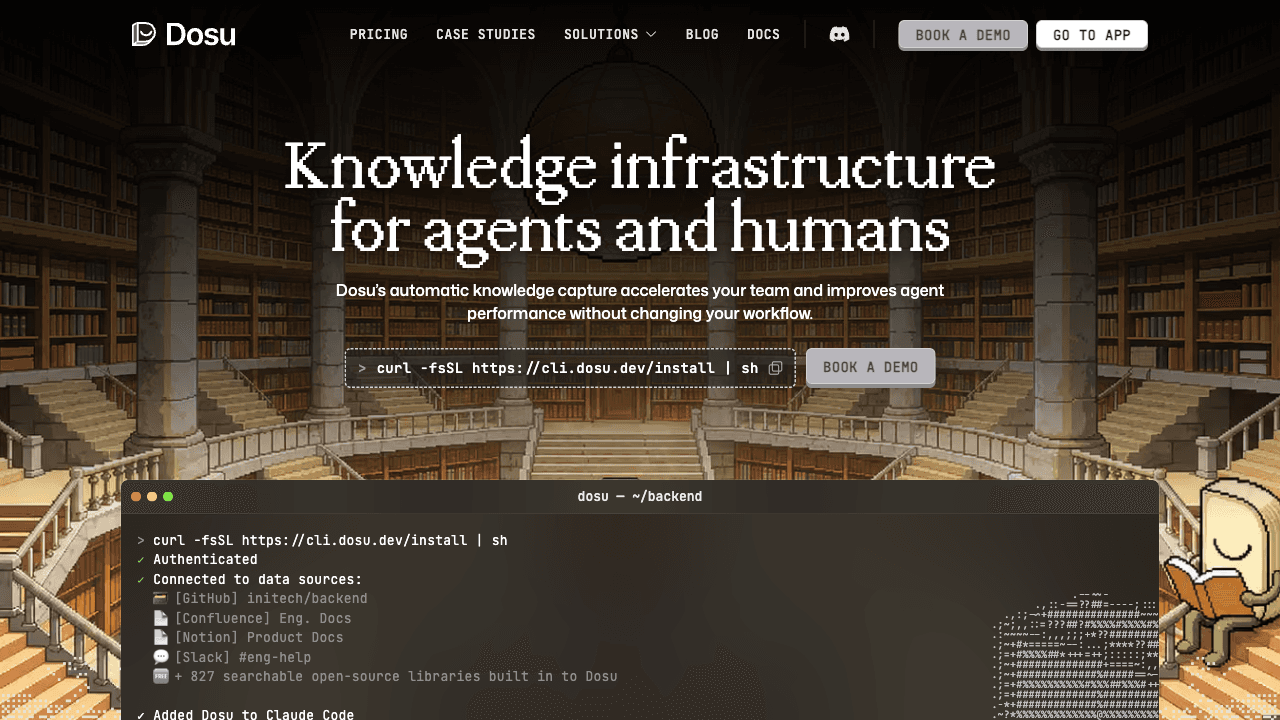The image size is (1280, 720).
Task: Click the terminal title "dosu — ~/backend"
Action: (640, 496)
